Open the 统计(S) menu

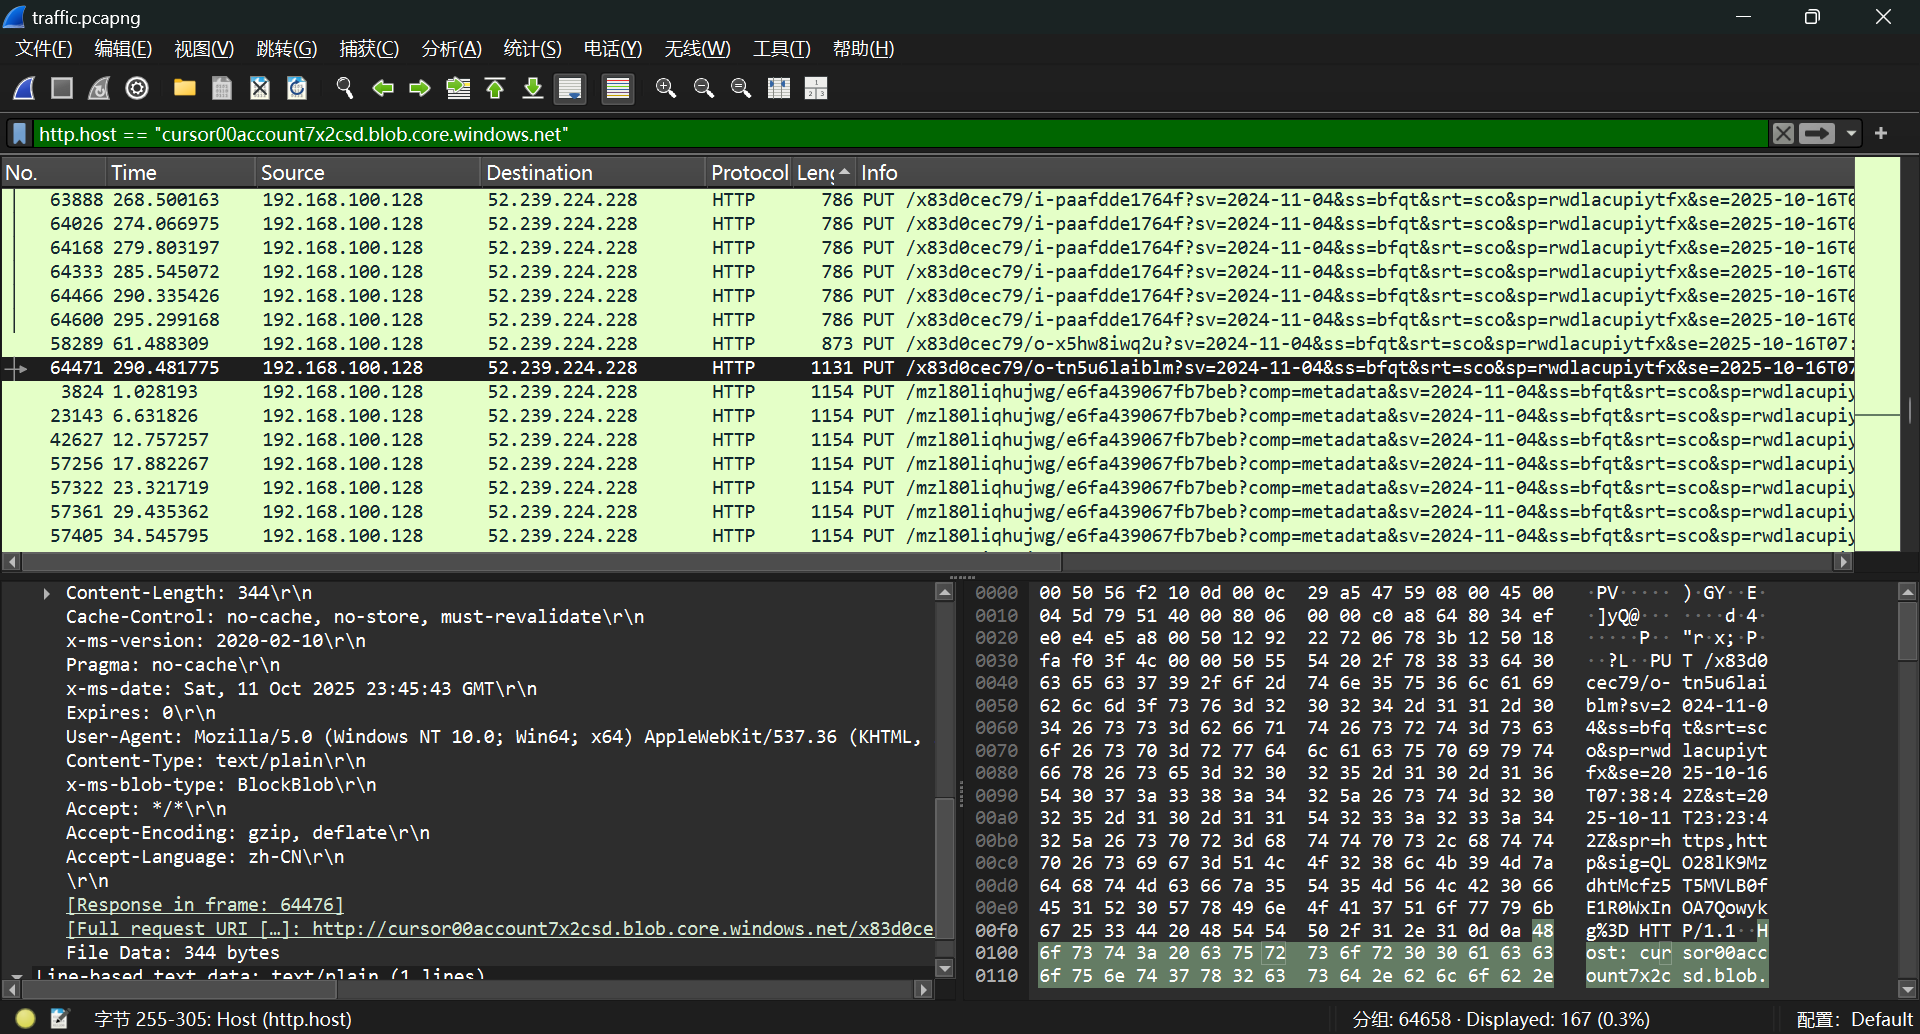532,49
